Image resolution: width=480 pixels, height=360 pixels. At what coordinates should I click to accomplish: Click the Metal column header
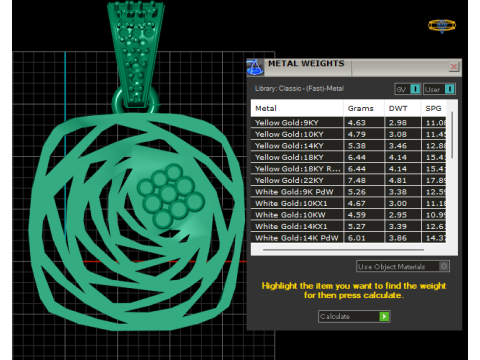(297, 108)
